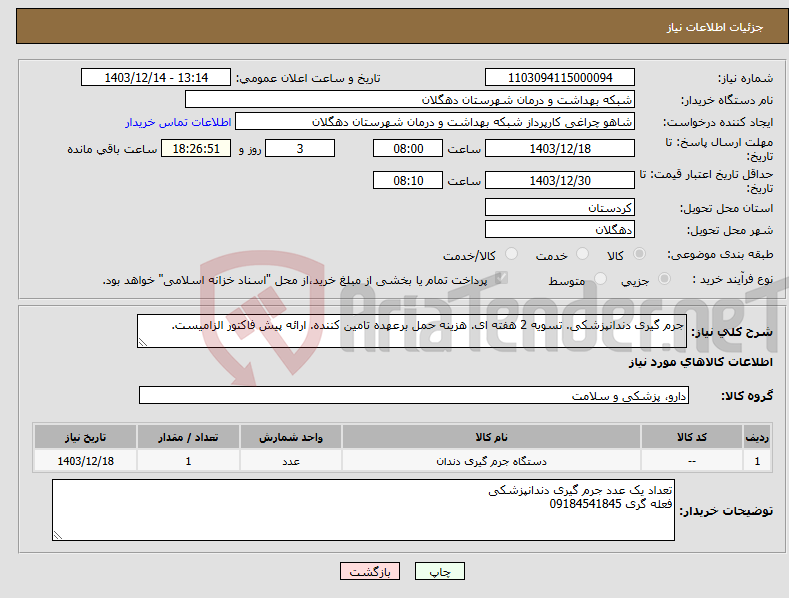Click the buyer notes textarea
The width and height of the screenshot is (789, 598).
[363, 510]
